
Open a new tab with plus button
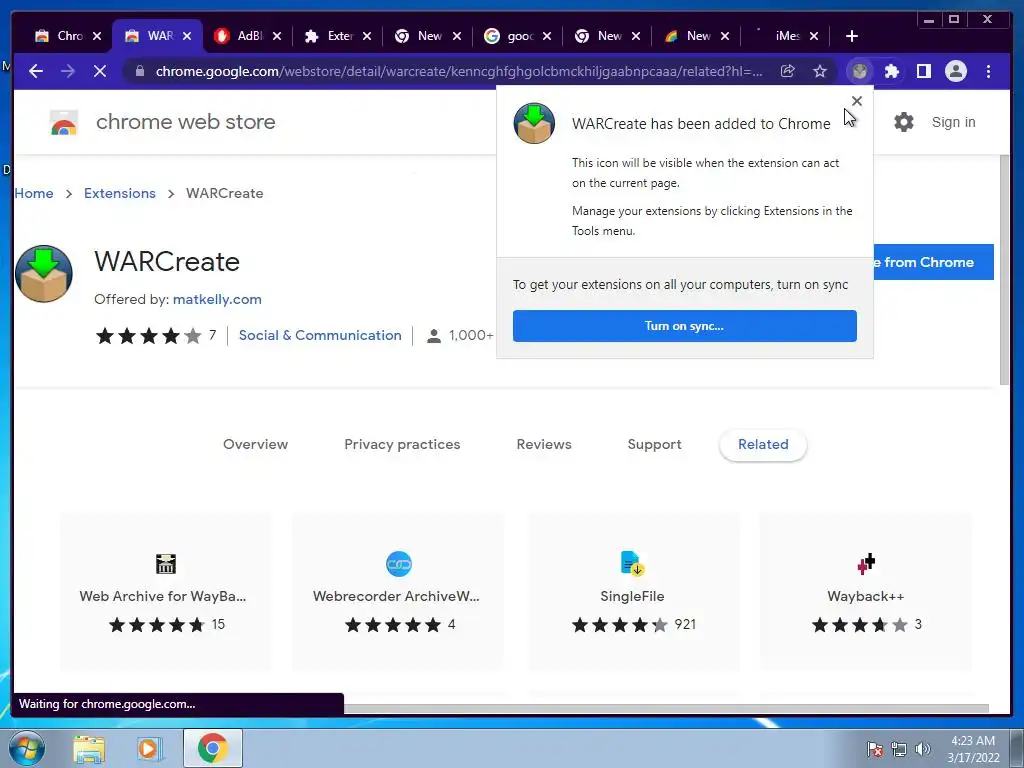click(x=852, y=36)
